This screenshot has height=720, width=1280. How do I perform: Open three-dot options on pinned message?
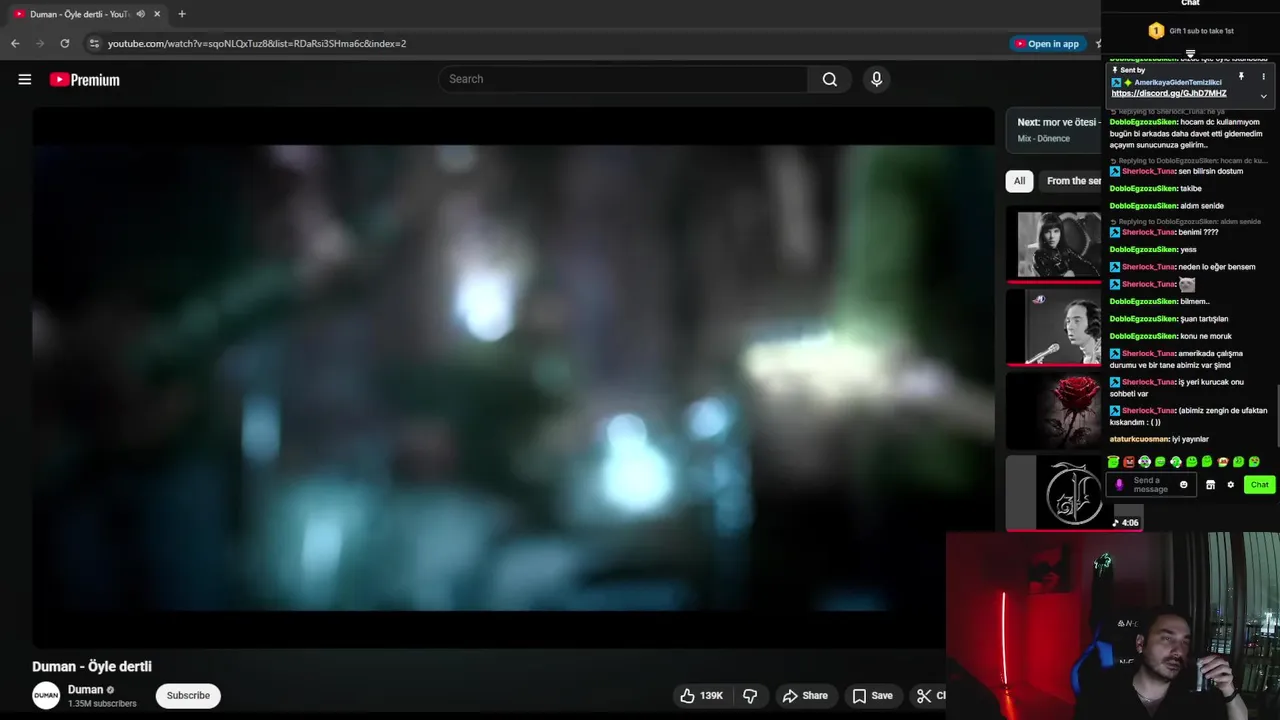pyautogui.click(x=1263, y=77)
